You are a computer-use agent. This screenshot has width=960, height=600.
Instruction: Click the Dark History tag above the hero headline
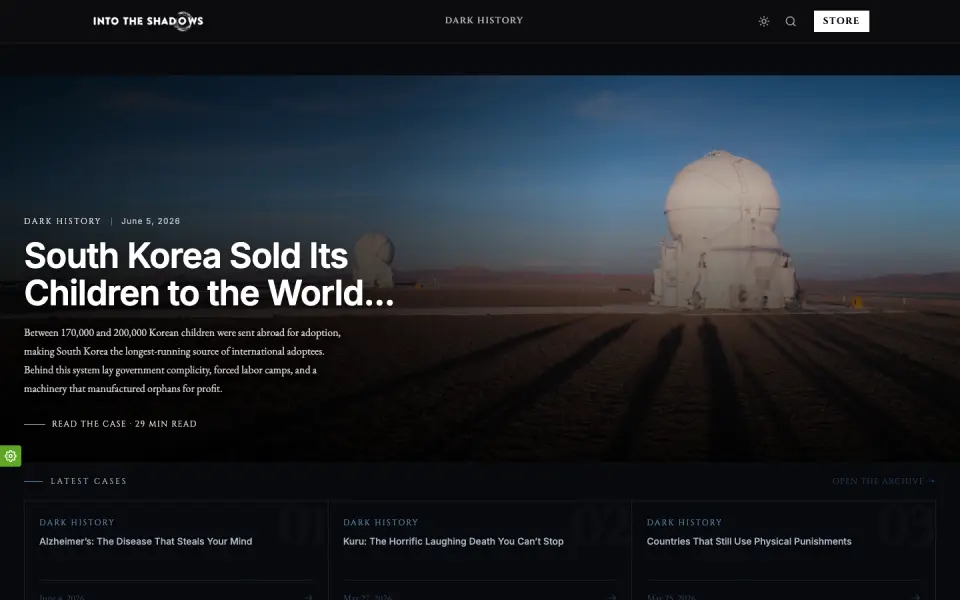click(x=62, y=221)
